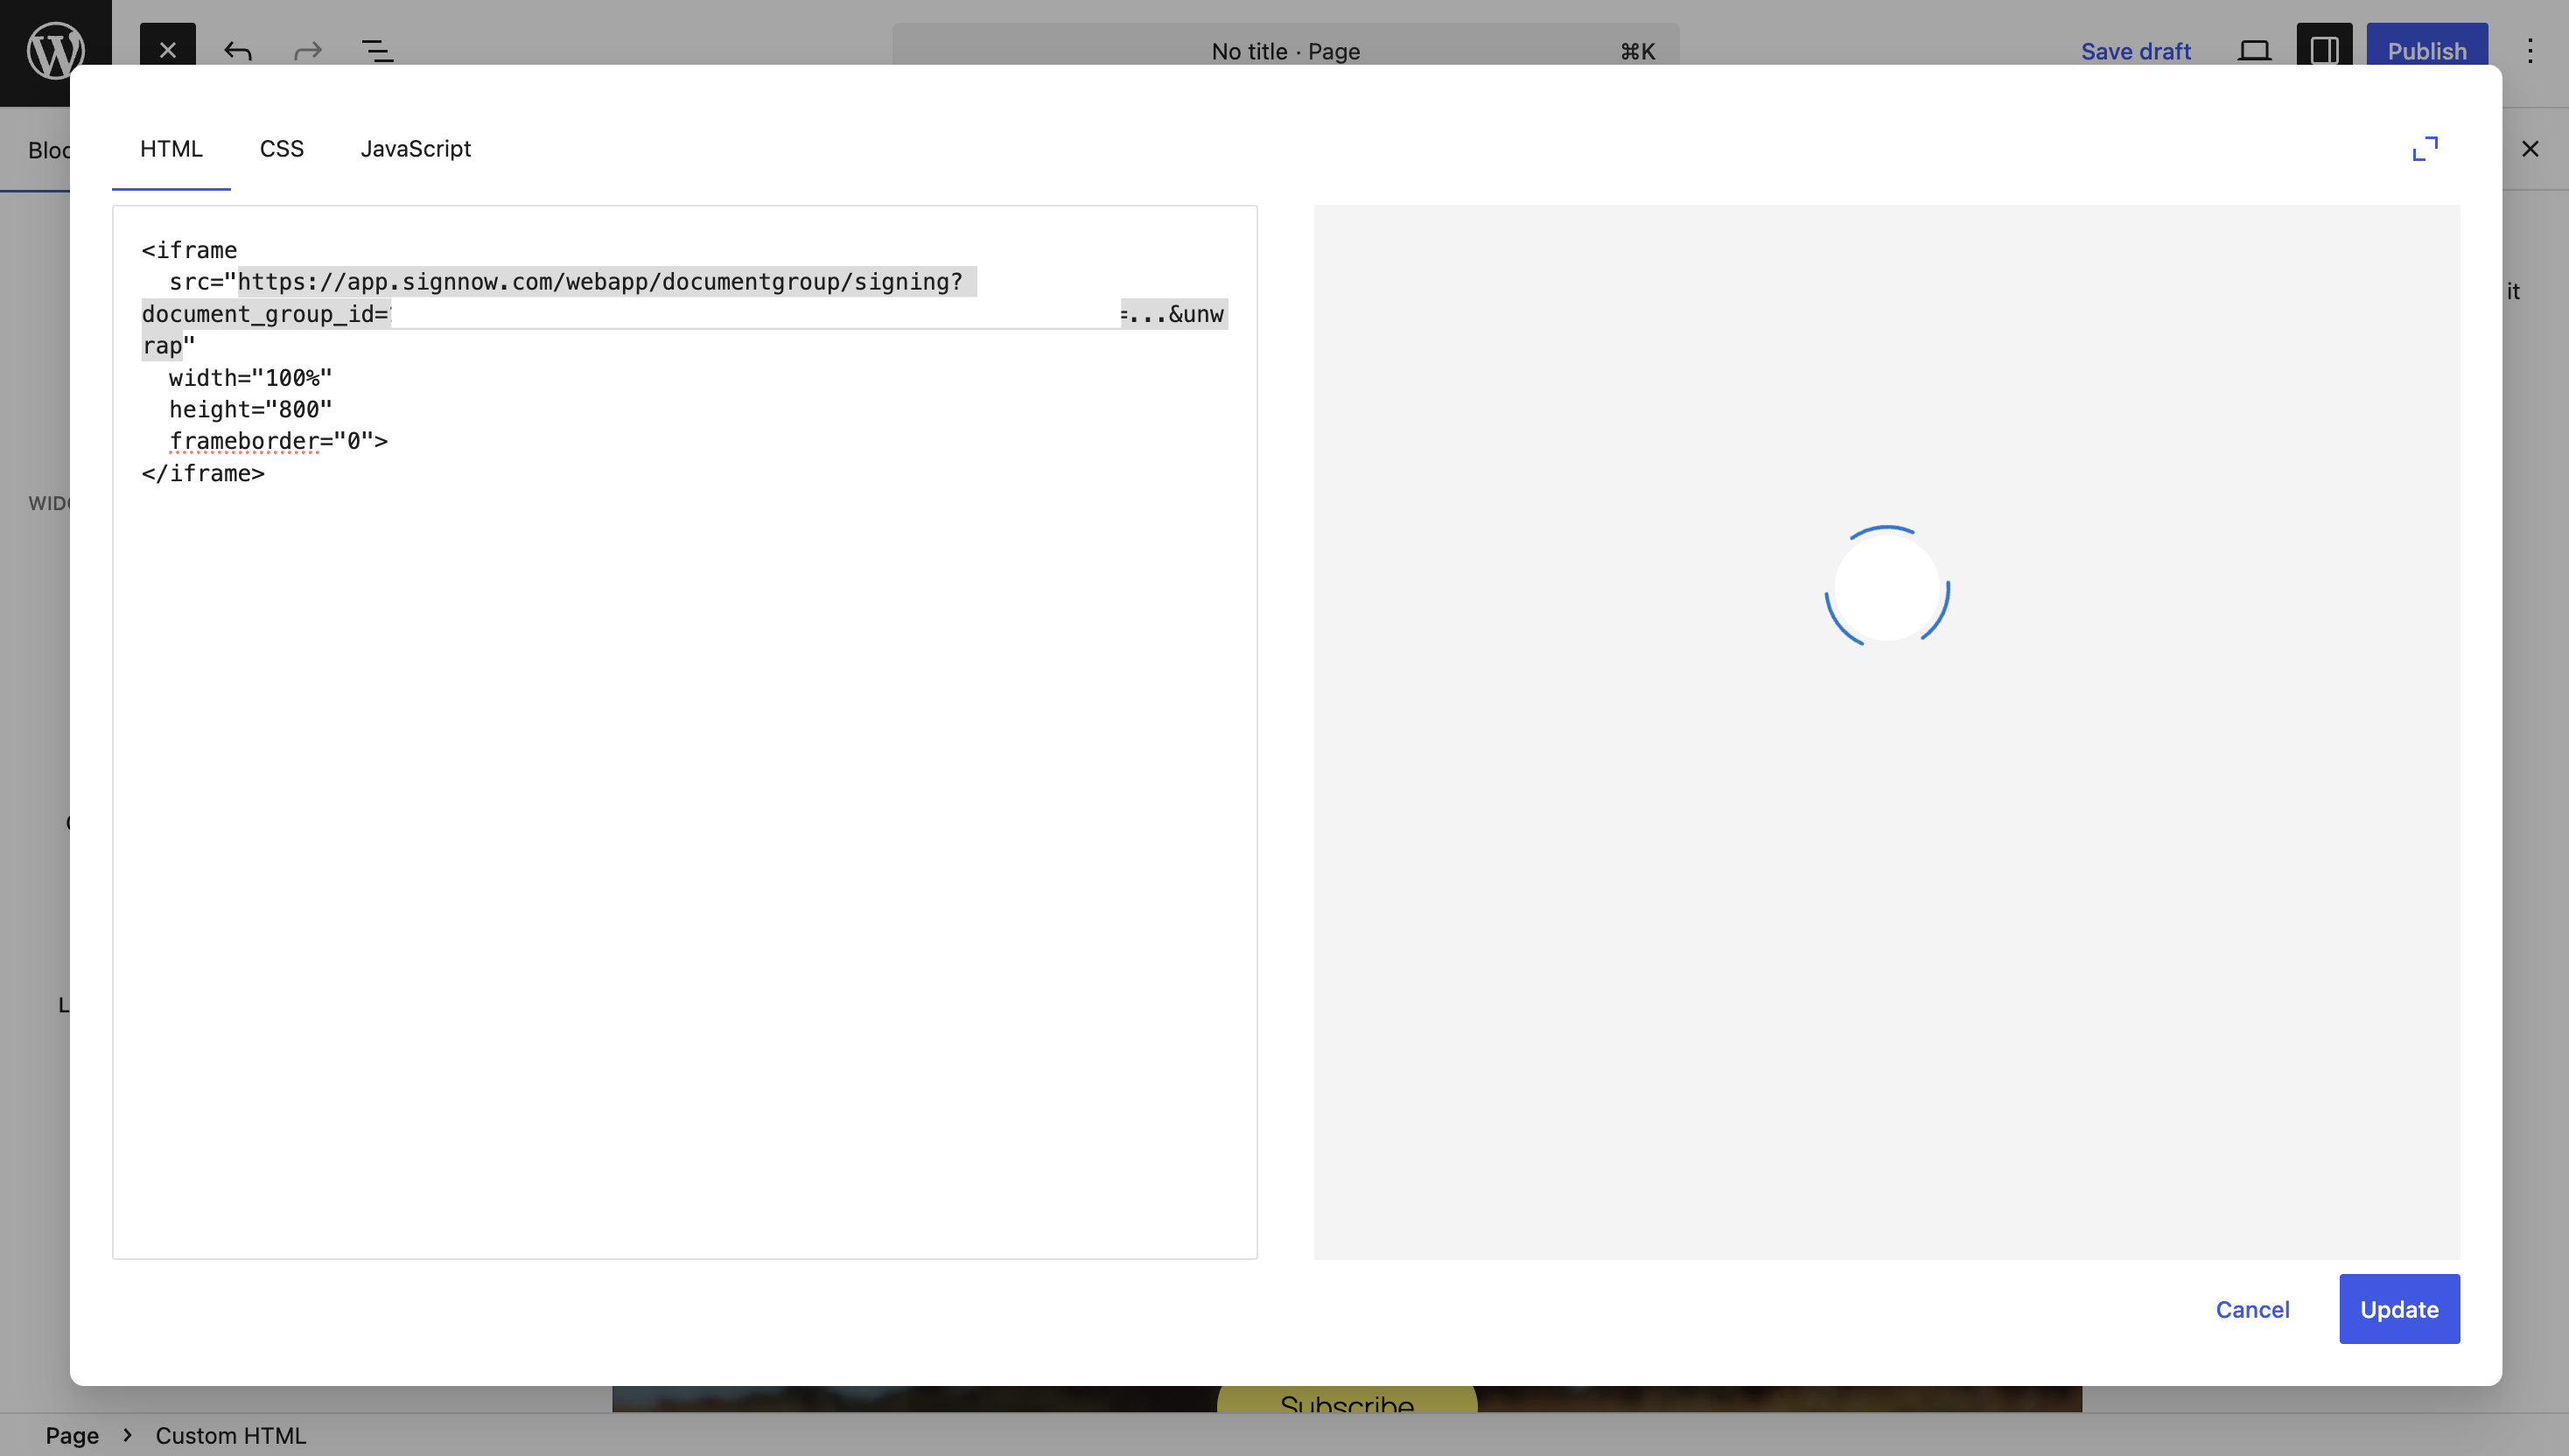Cancel the HTML edit dialog
This screenshot has width=2569, height=1456.
click(2252, 1309)
